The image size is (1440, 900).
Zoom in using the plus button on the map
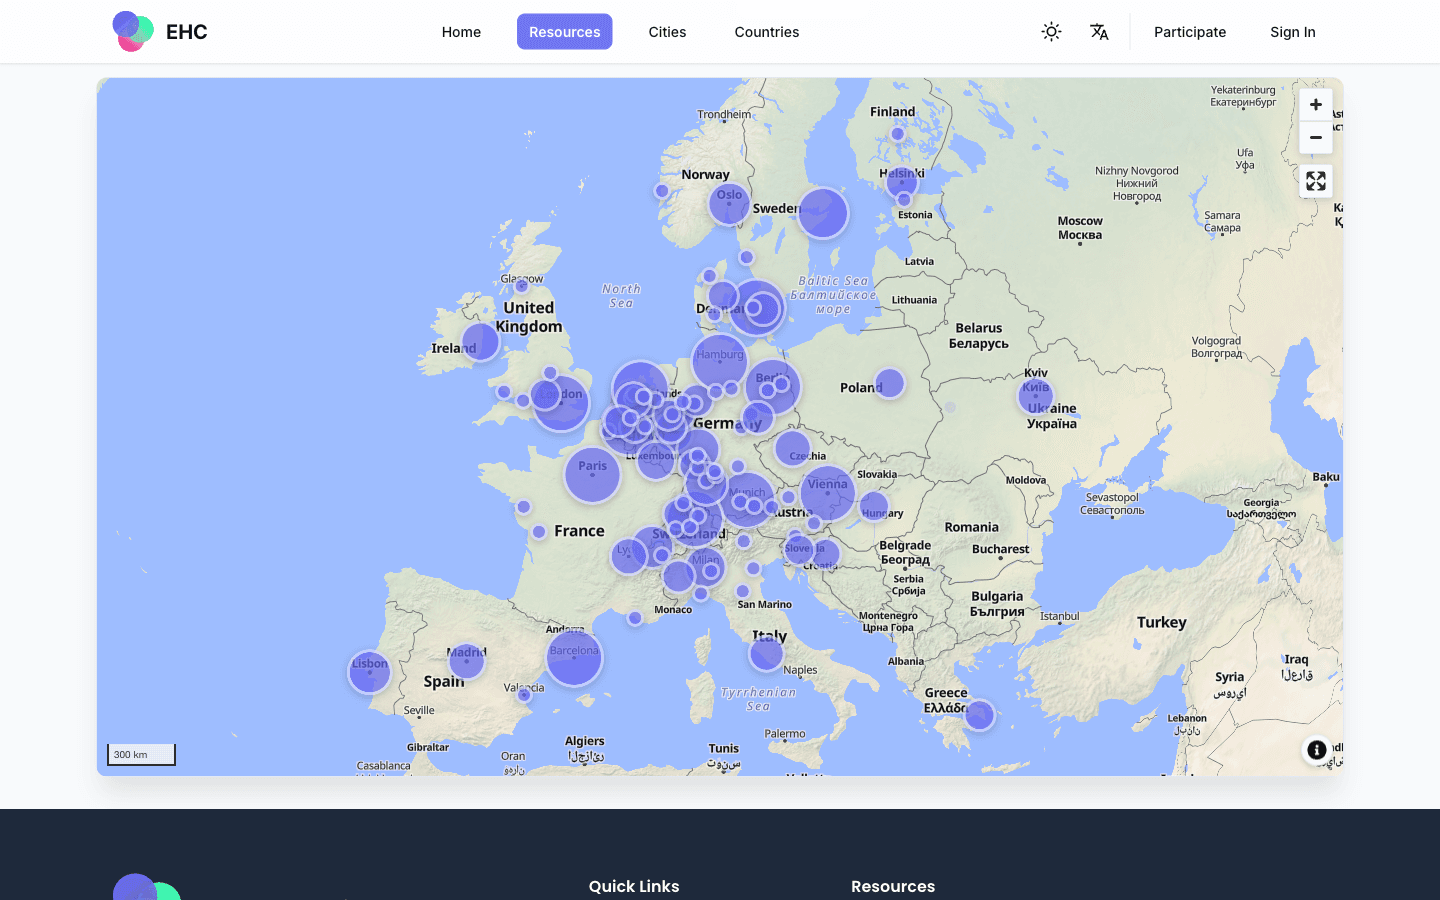1315,104
